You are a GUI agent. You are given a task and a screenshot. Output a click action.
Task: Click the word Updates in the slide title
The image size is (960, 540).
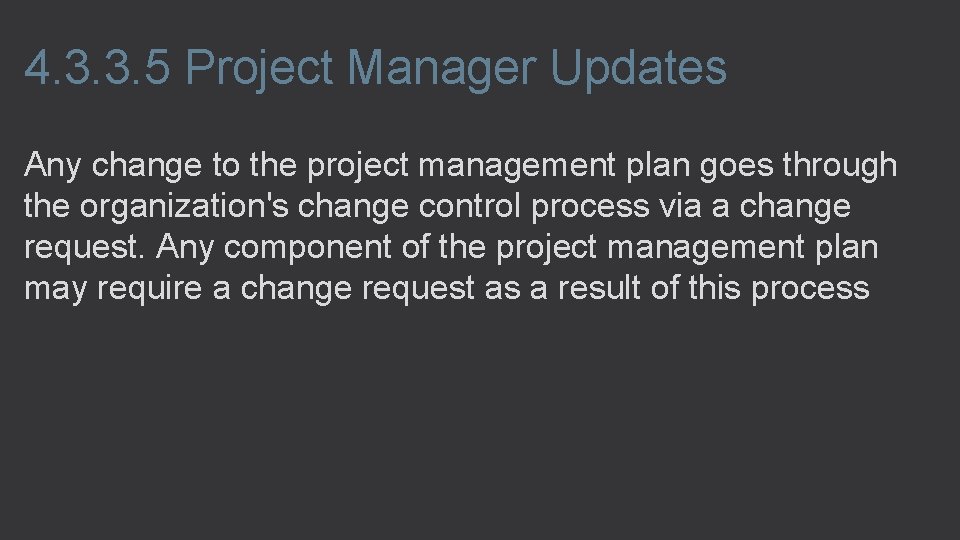click(x=638, y=68)
